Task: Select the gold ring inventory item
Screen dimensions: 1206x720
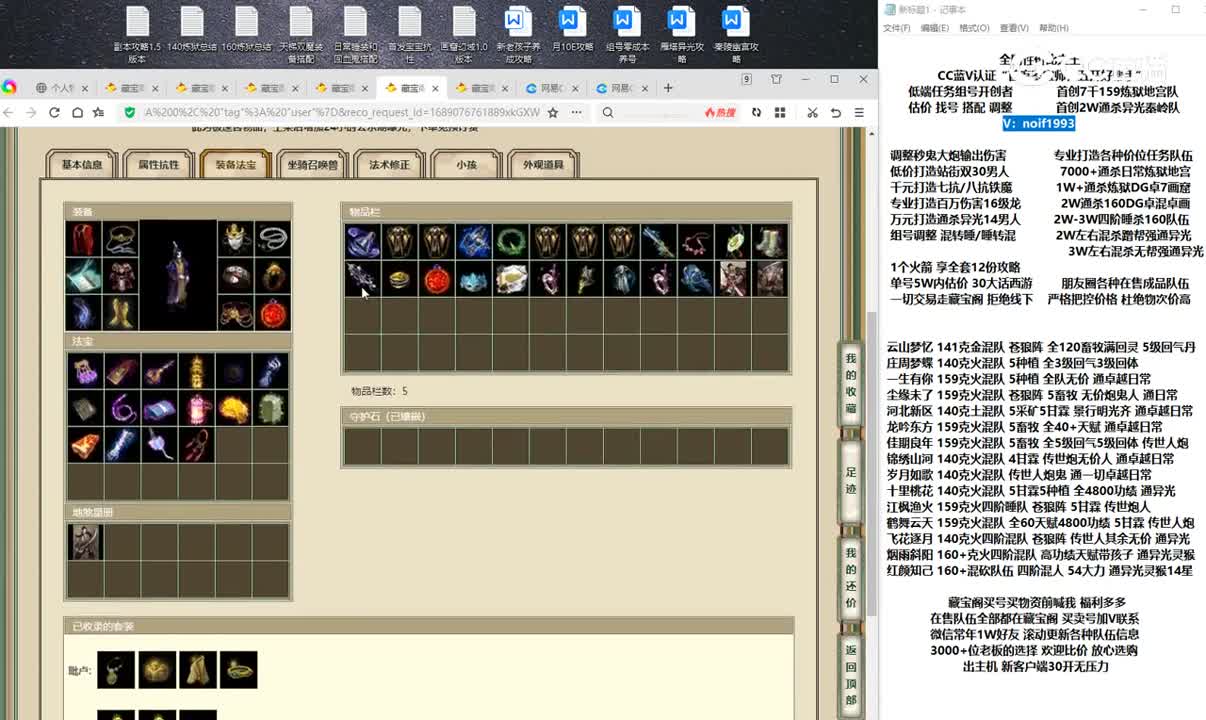Action: point(399,279)
